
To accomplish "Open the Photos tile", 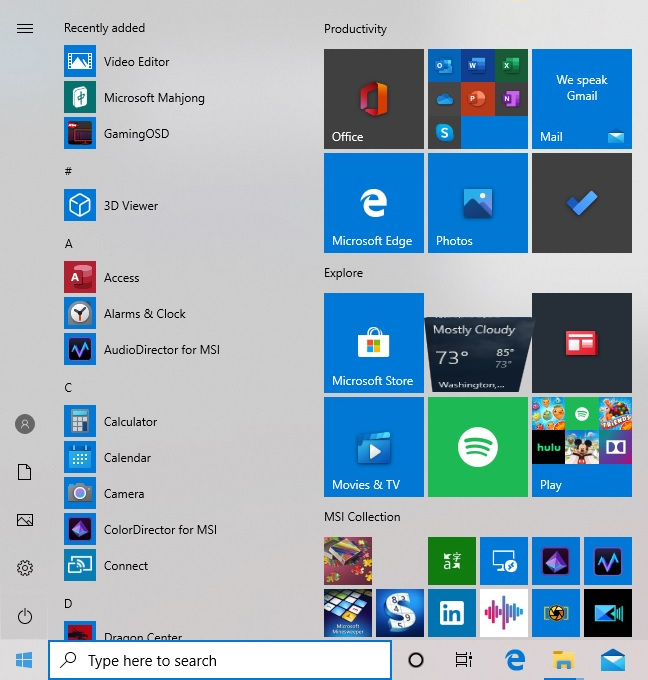I will [478, 203].
